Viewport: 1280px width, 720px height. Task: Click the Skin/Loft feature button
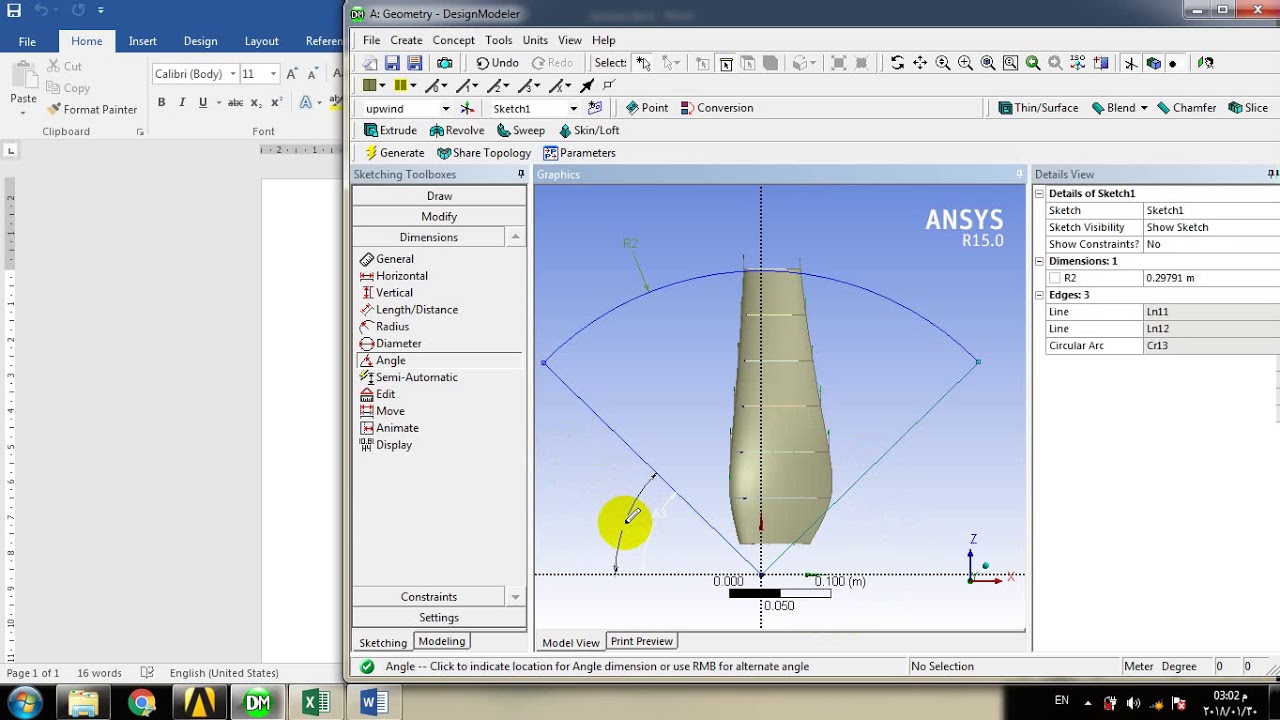(x=589, y=130)
